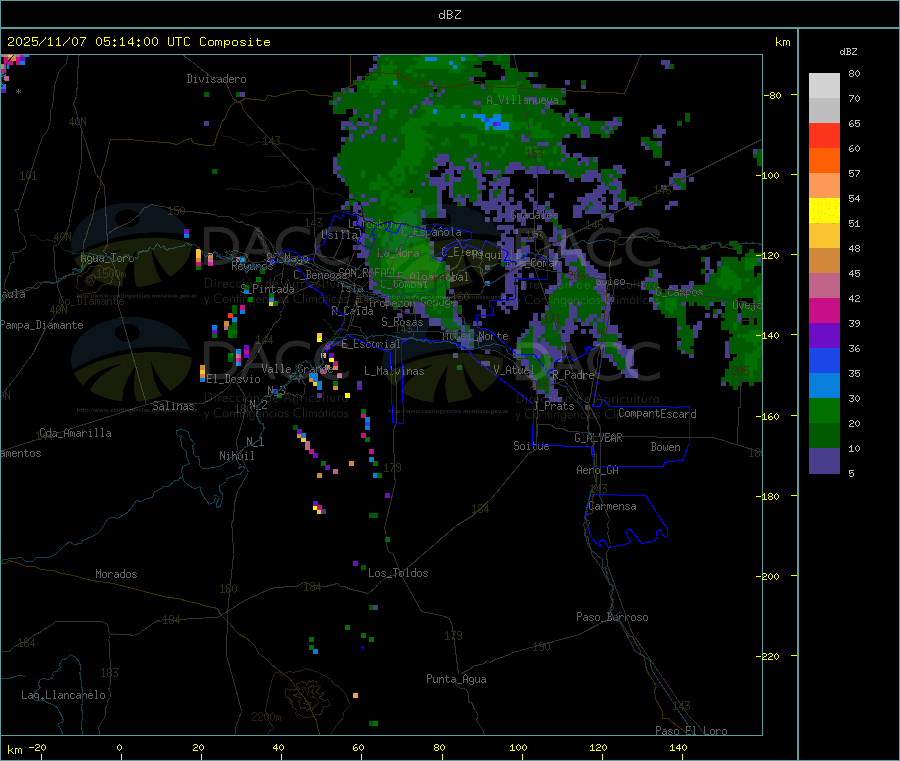Select the Agua_Toro map label
This screenshot has width=900, height=761.
point(107,258)
